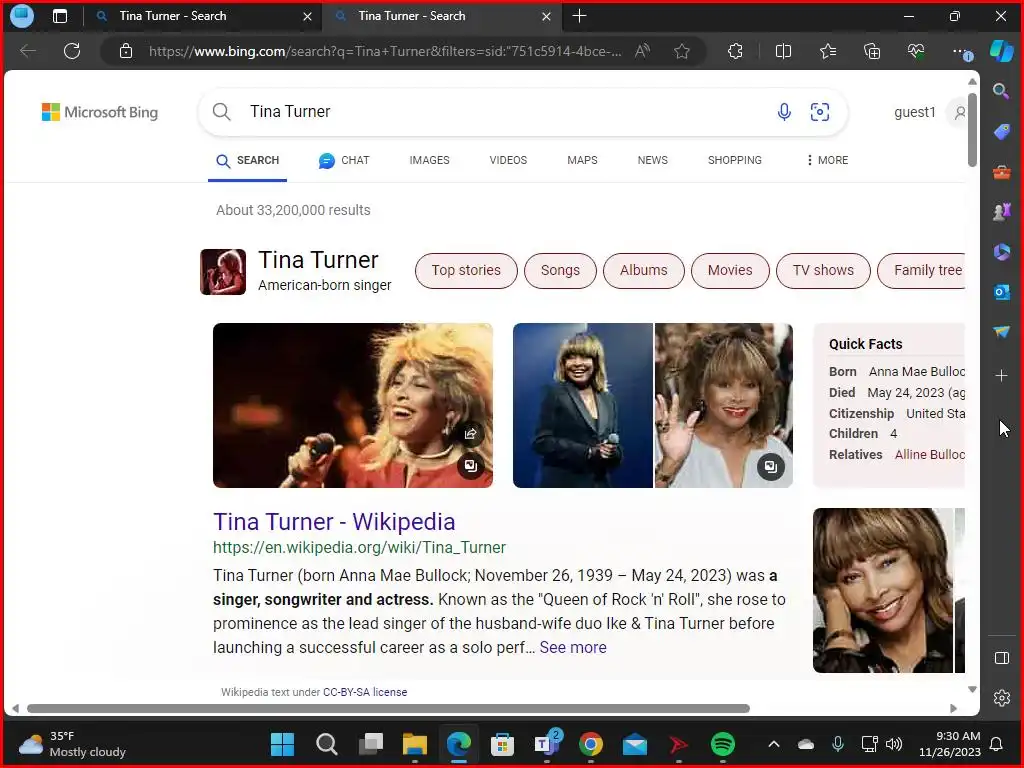Click the guest1 account name
This screenshot has width=1024, height=768.
(914, 112)
